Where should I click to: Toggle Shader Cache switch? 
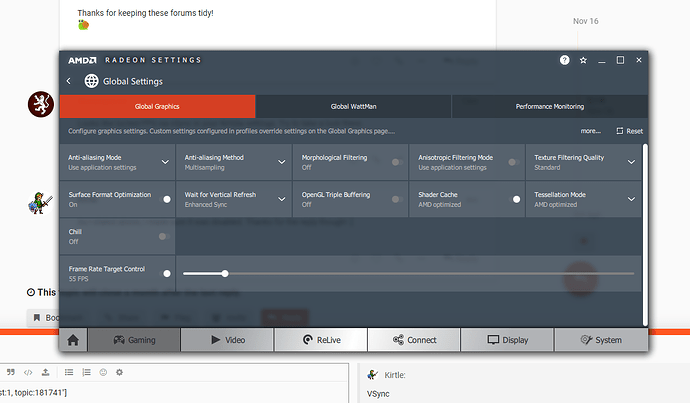514,199
